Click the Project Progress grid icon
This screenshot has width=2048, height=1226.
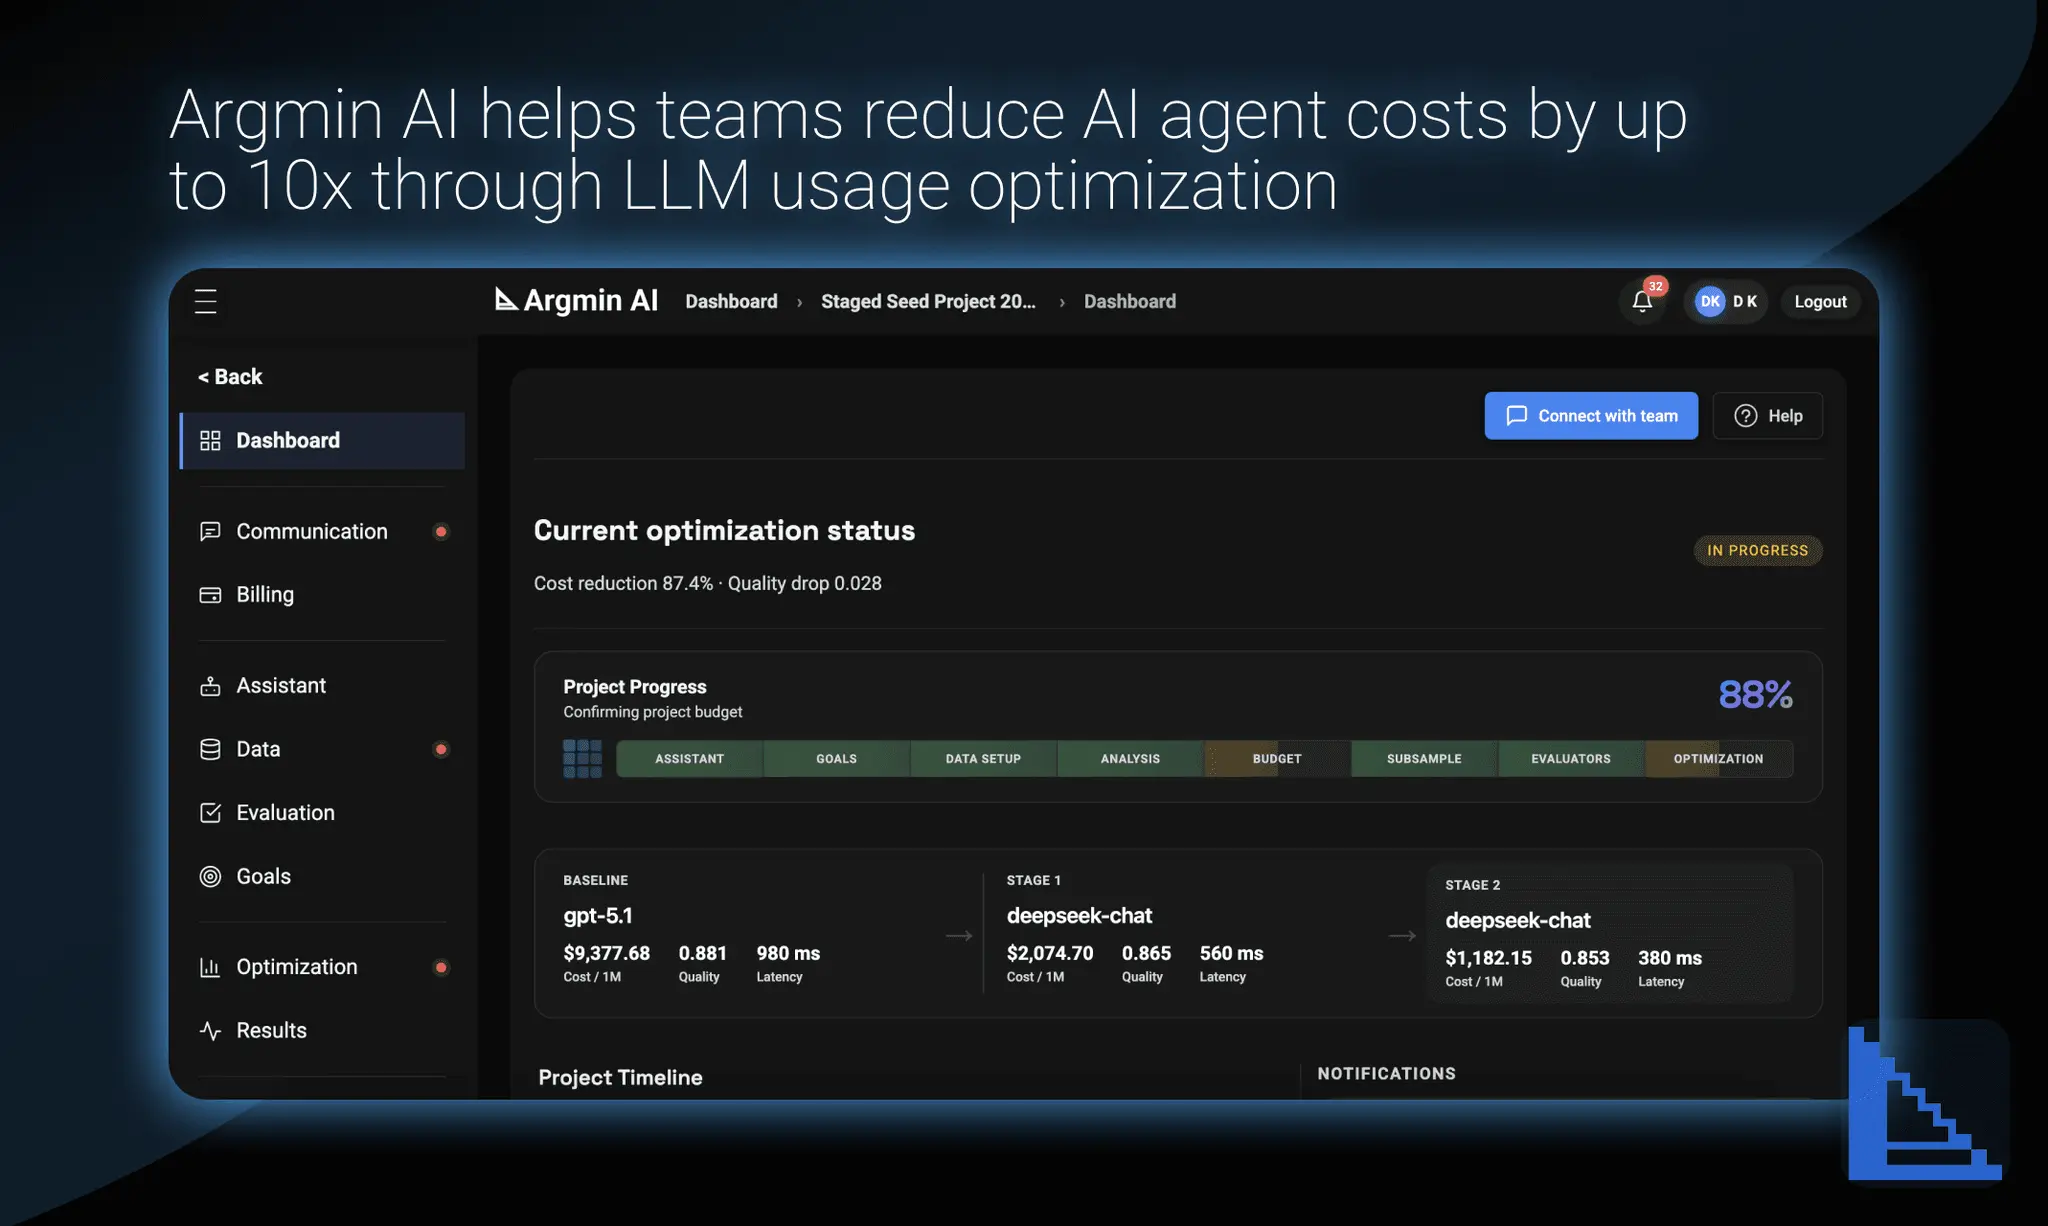(582, 758)
